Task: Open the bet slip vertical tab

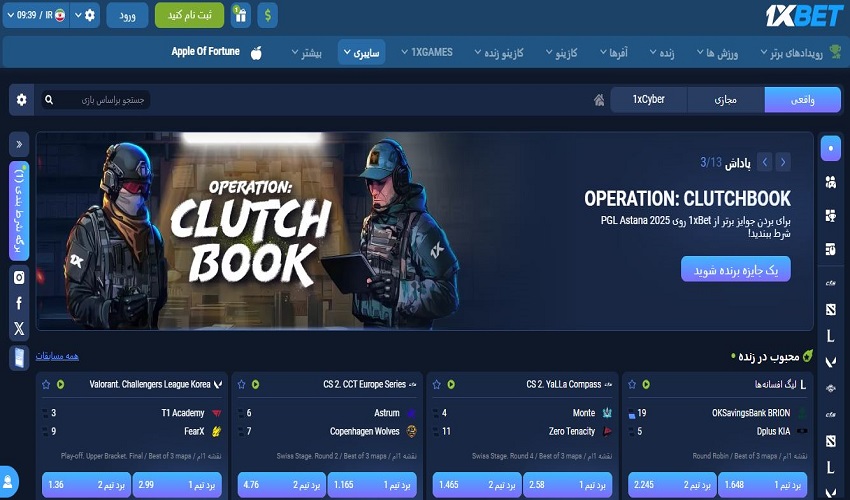Action: click(x=19, y=211)
